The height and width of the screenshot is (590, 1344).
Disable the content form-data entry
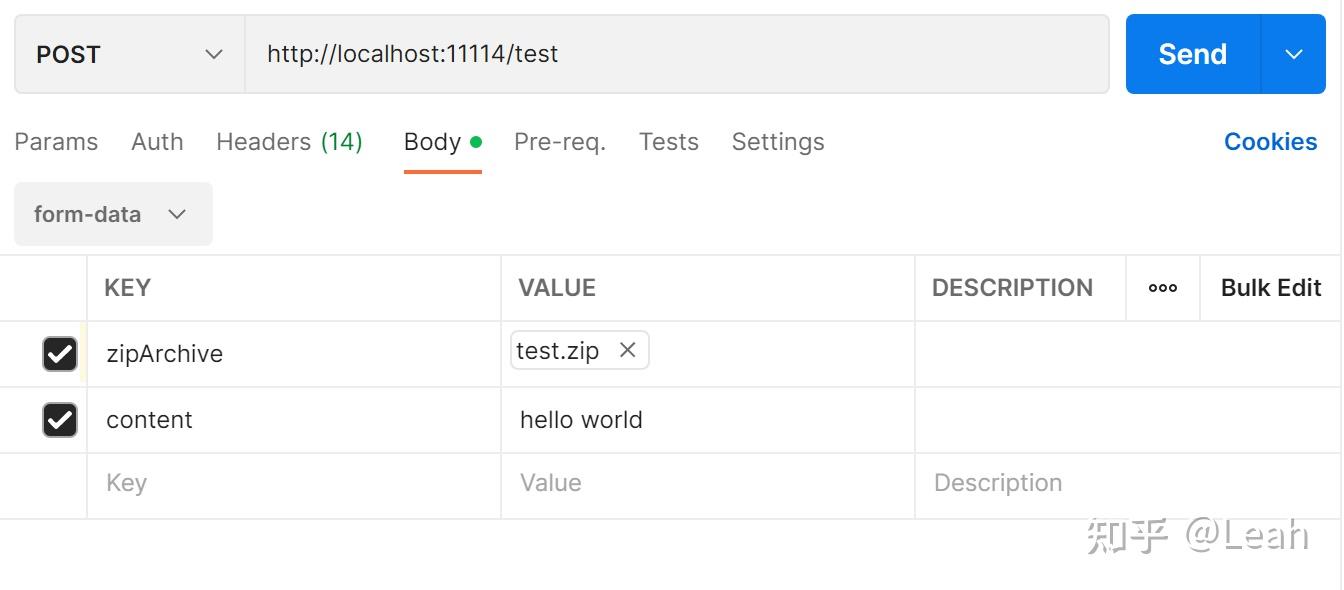point(60,419)
